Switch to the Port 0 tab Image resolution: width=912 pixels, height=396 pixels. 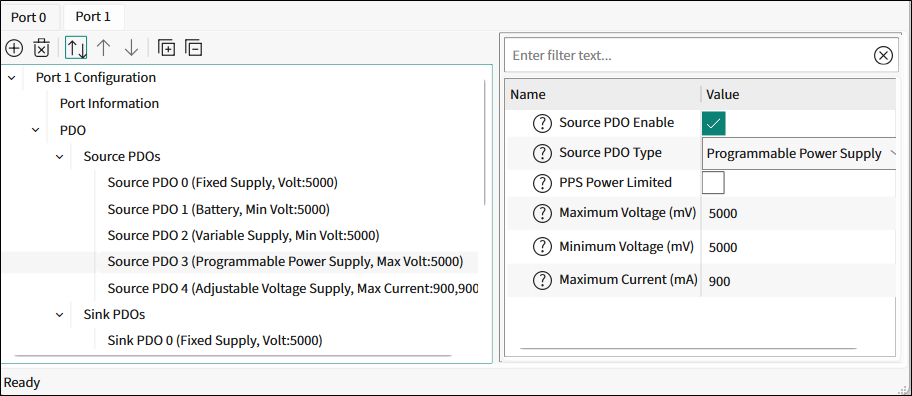[28, 17]
